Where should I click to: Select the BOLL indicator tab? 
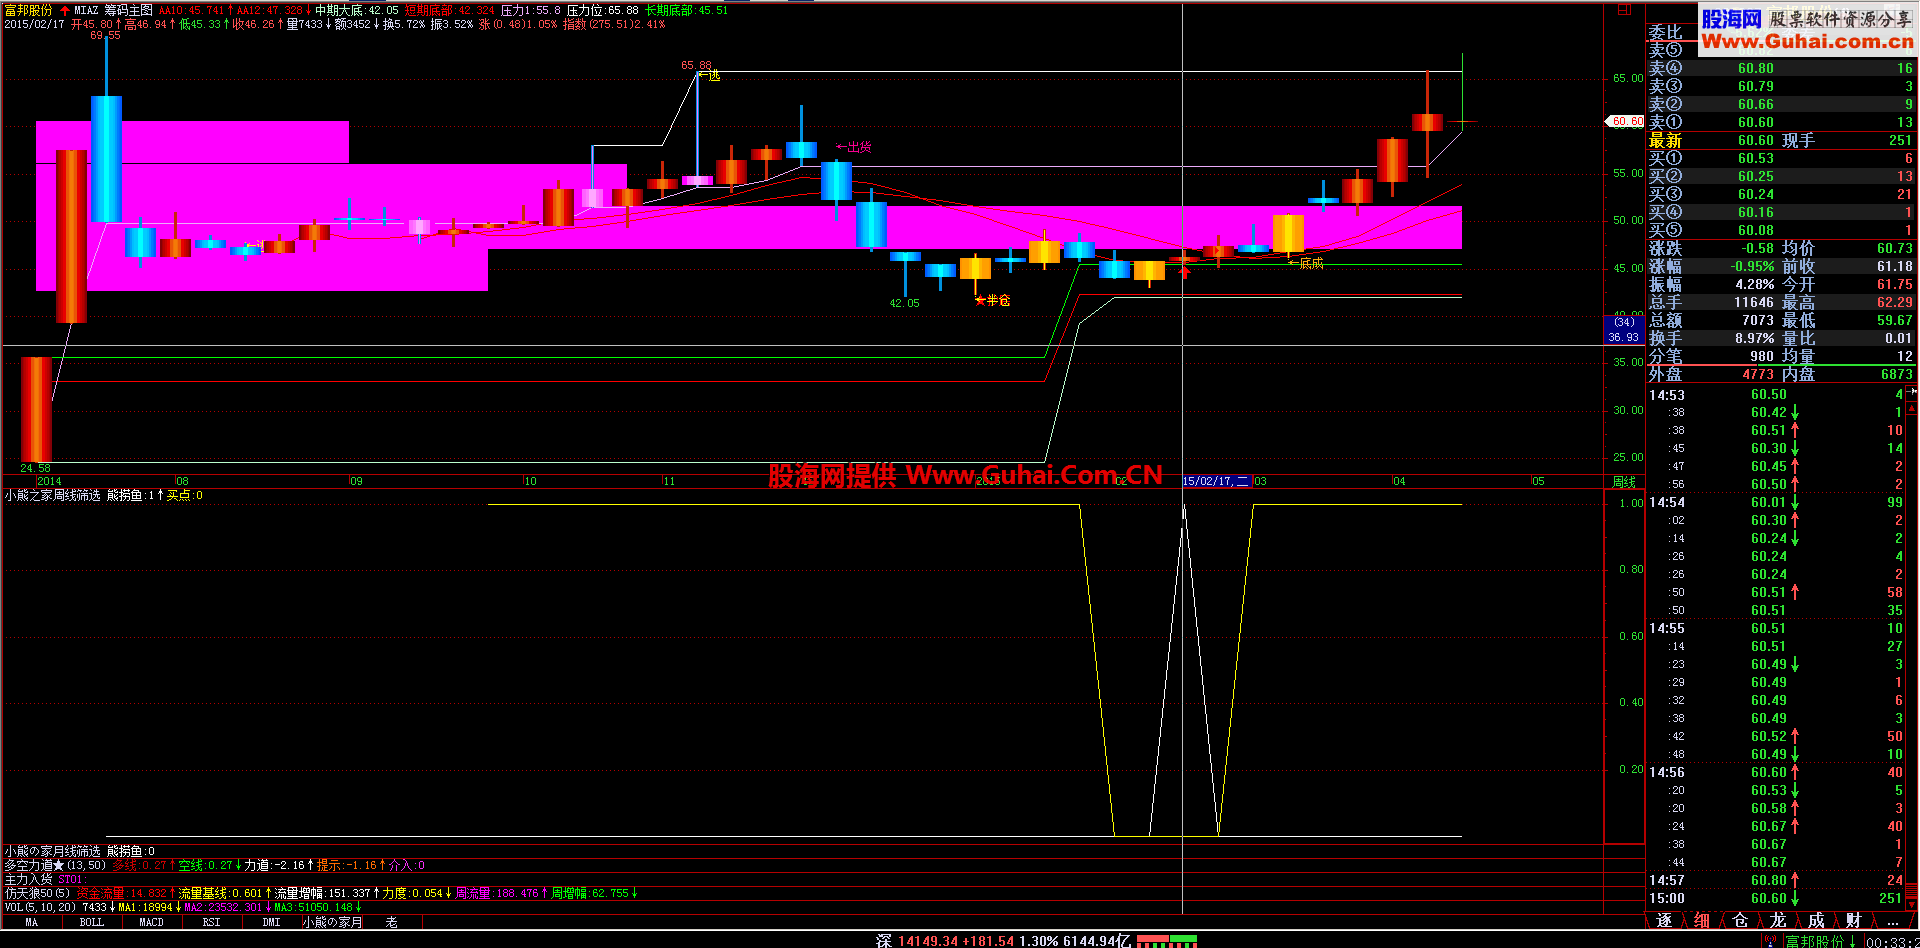[91, 922]
